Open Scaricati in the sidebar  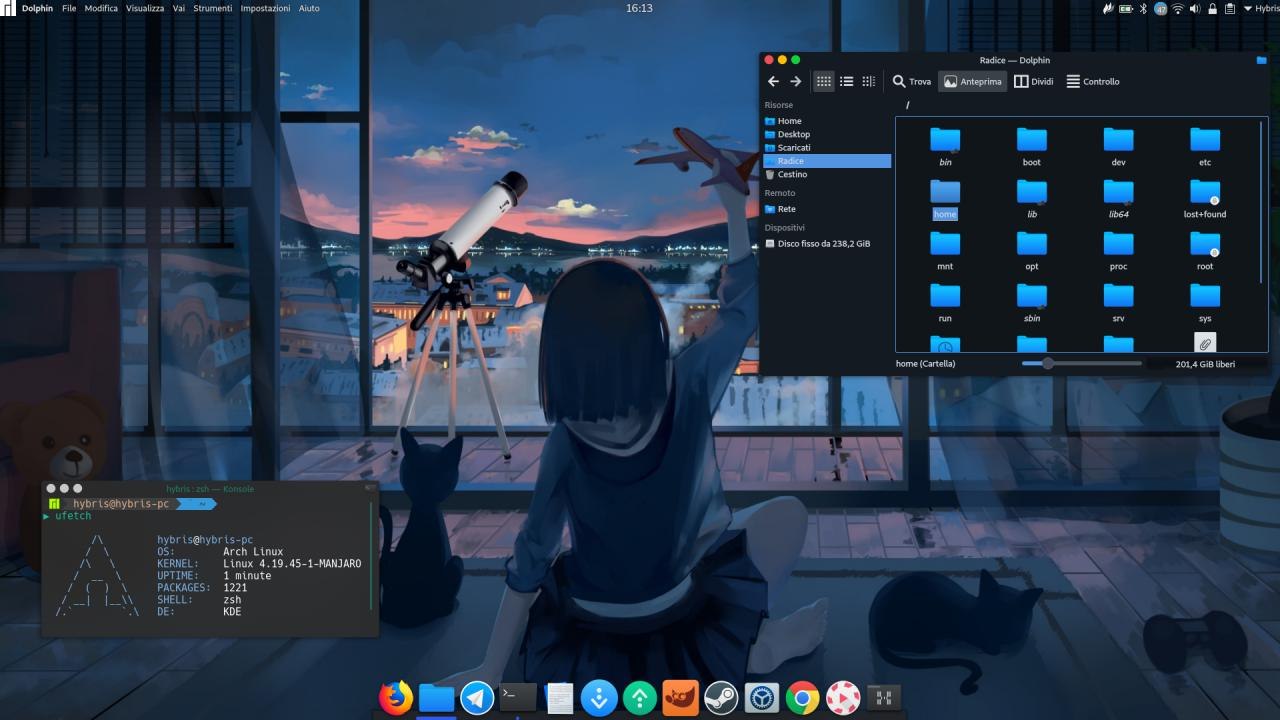(x=826, y=147)
